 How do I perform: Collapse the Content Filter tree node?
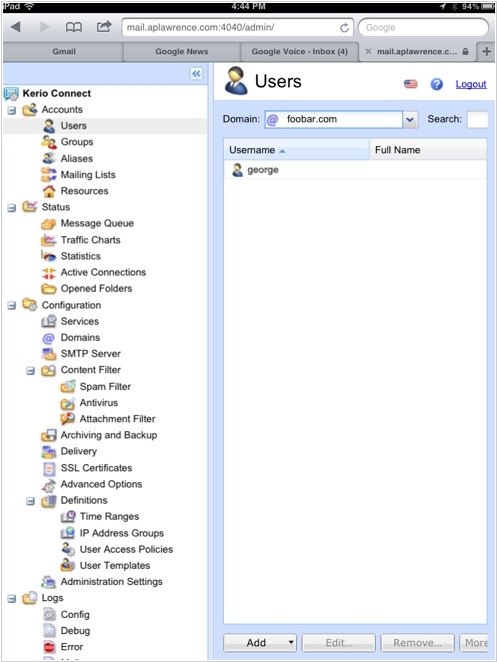click(x=30, y=371)
